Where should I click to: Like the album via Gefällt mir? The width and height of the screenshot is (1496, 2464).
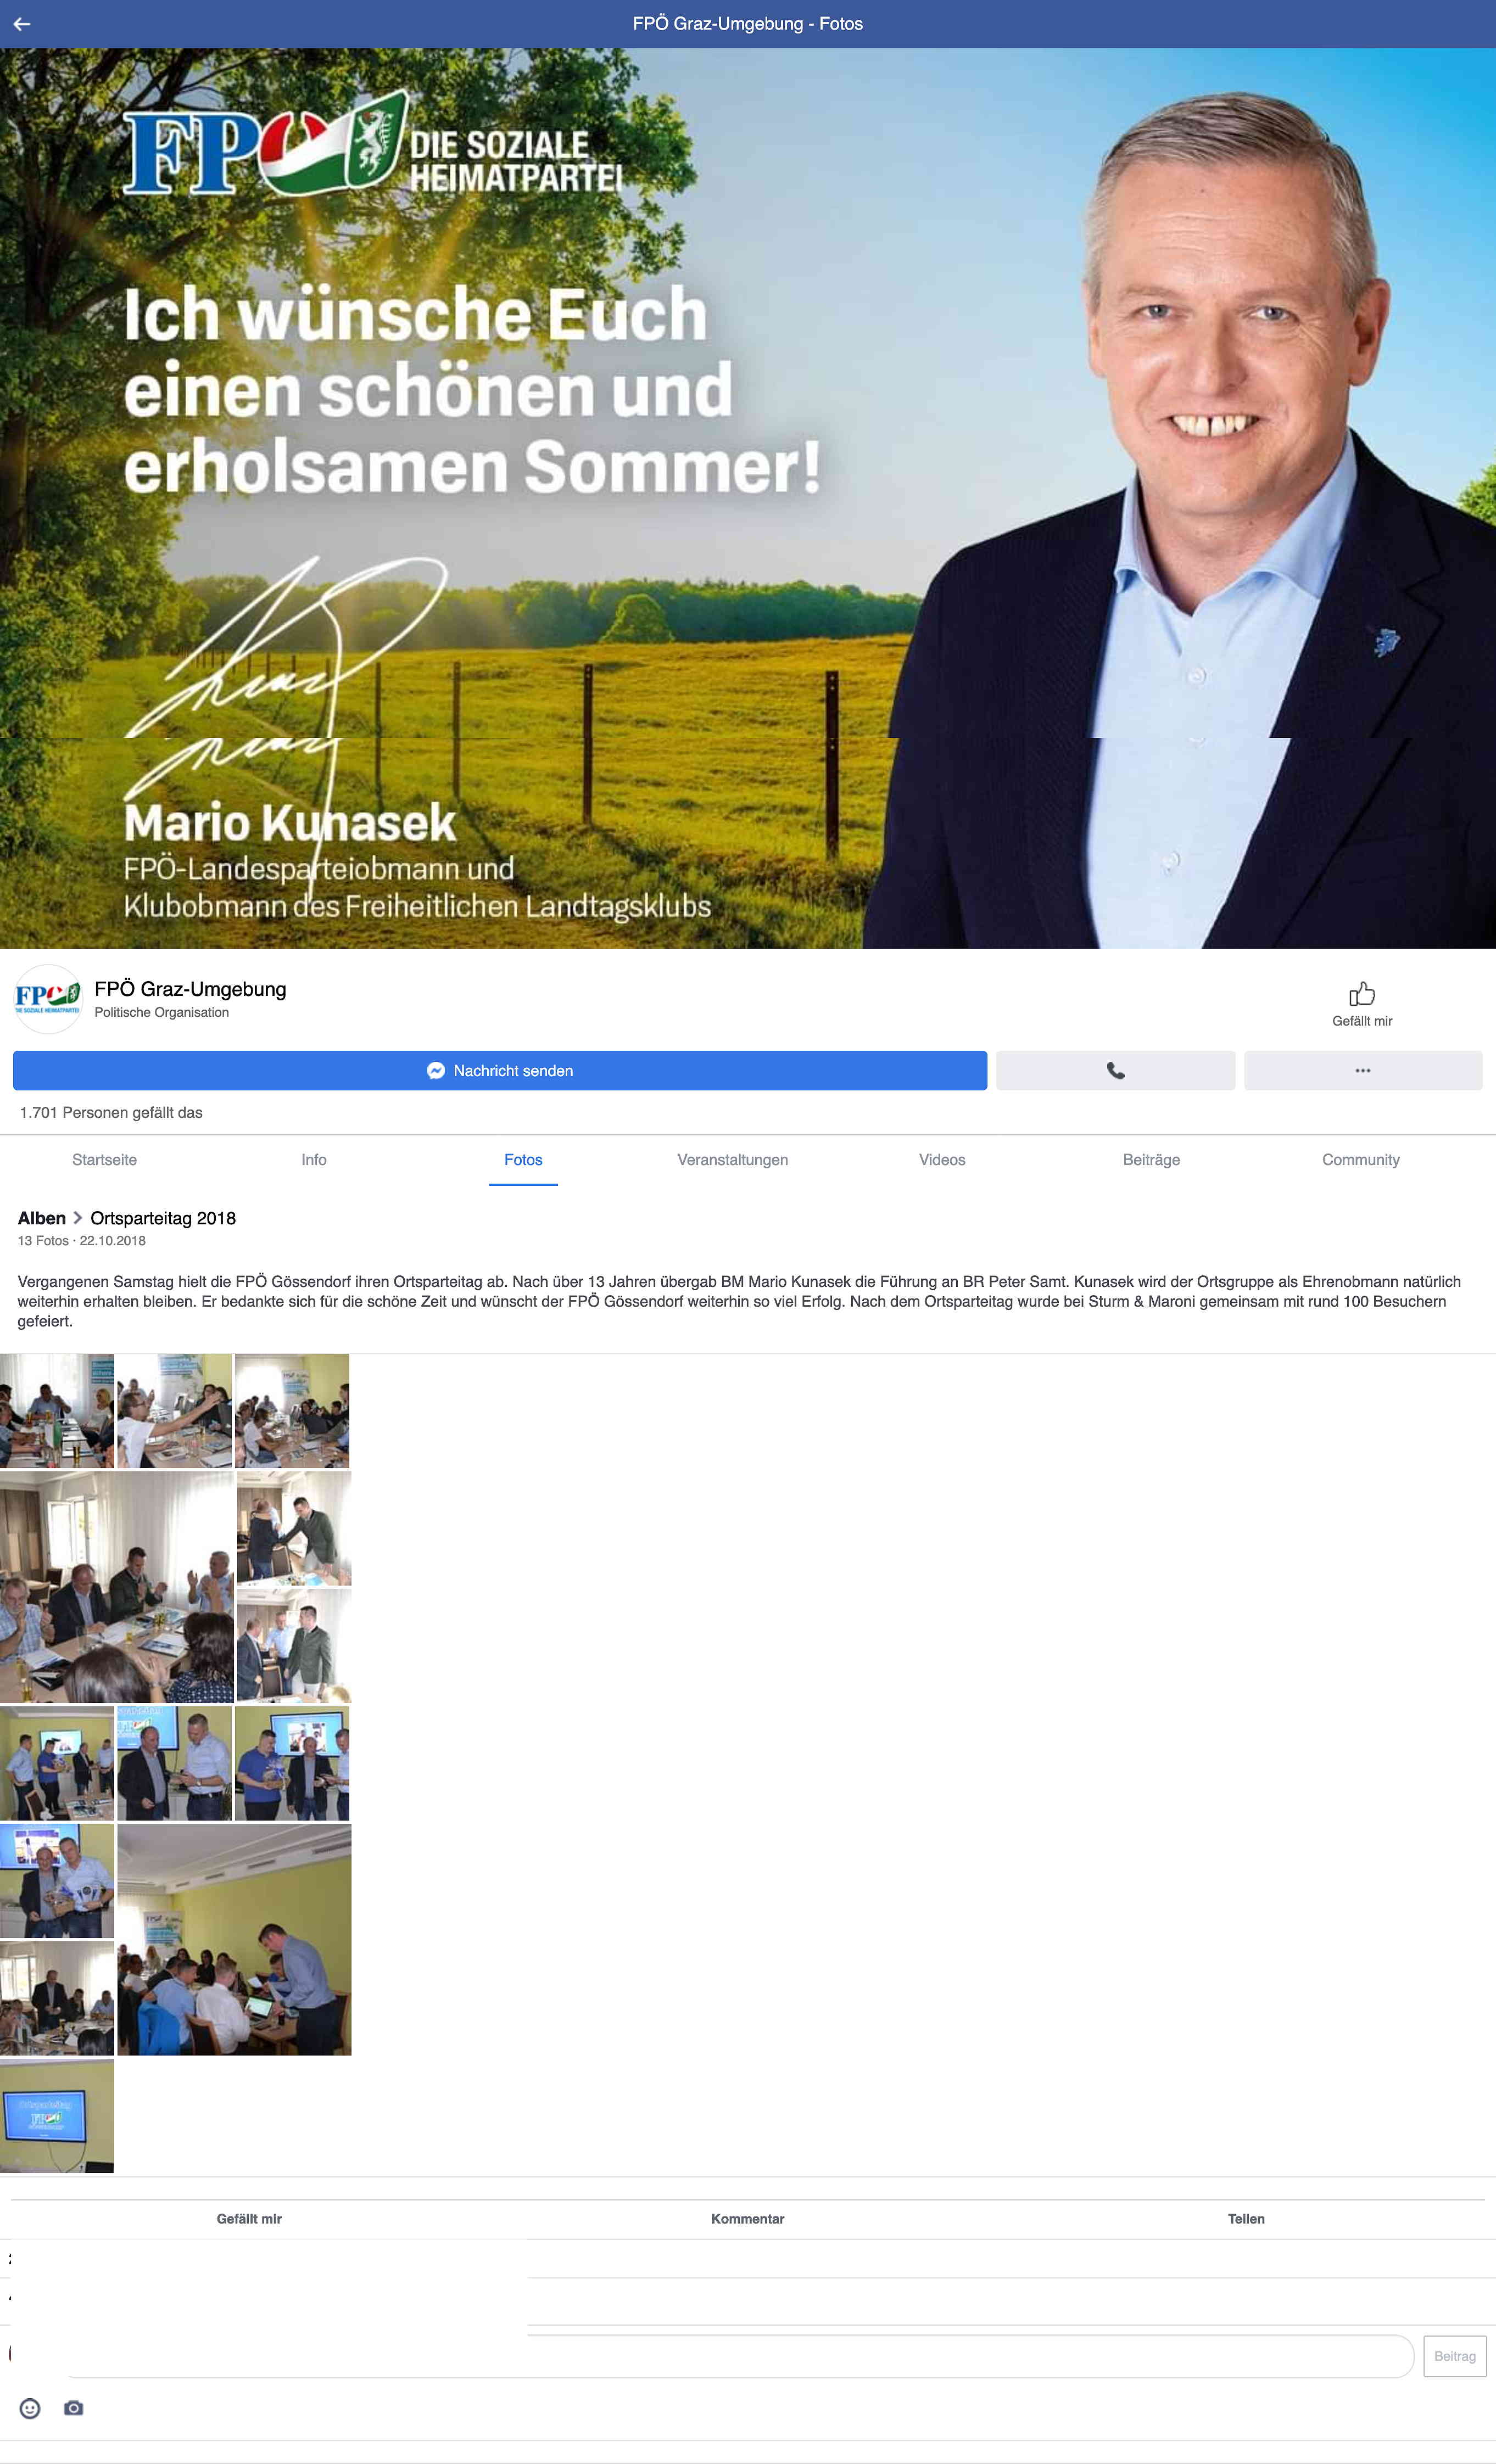click(x=249, y=2219)
